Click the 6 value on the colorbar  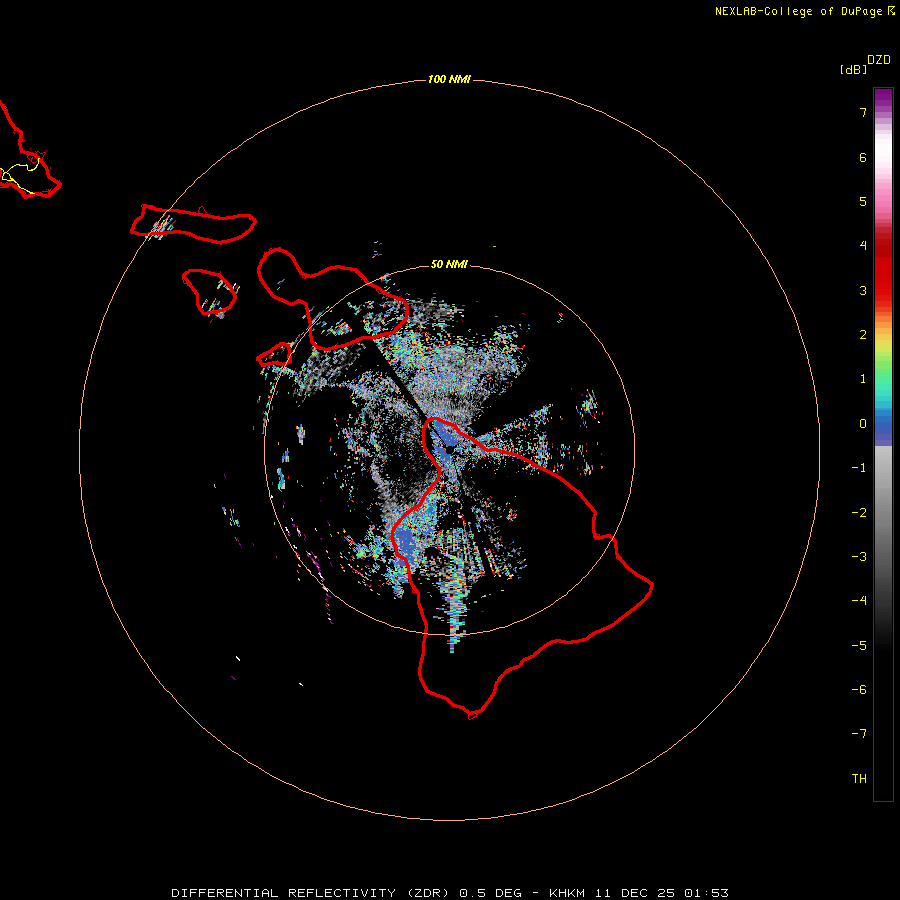click(863, 157)
